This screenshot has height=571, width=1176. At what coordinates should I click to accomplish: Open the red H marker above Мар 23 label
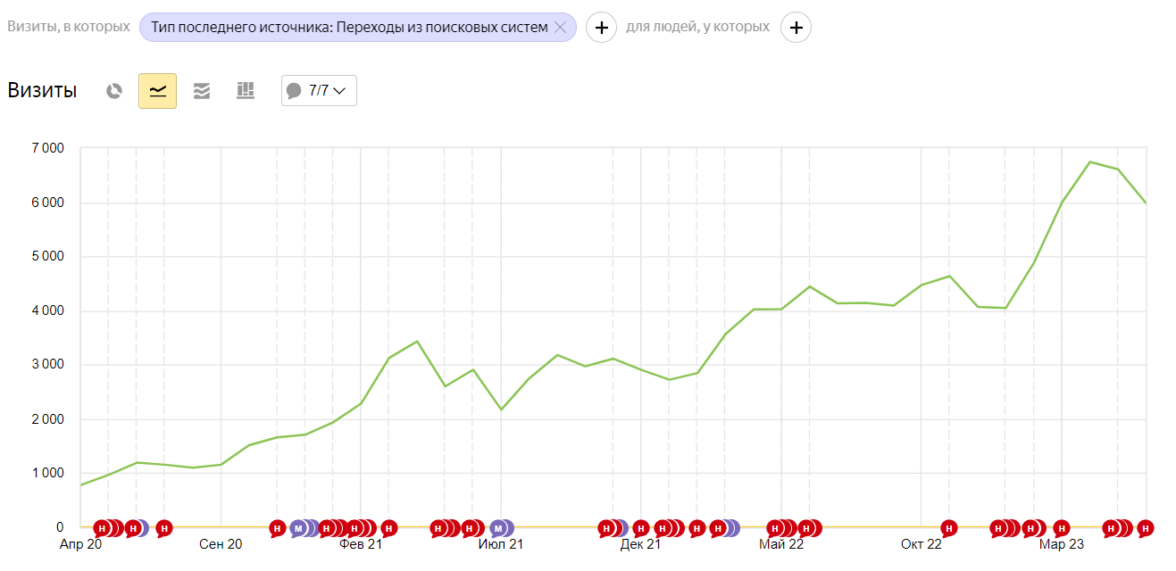pos(1061,528)
